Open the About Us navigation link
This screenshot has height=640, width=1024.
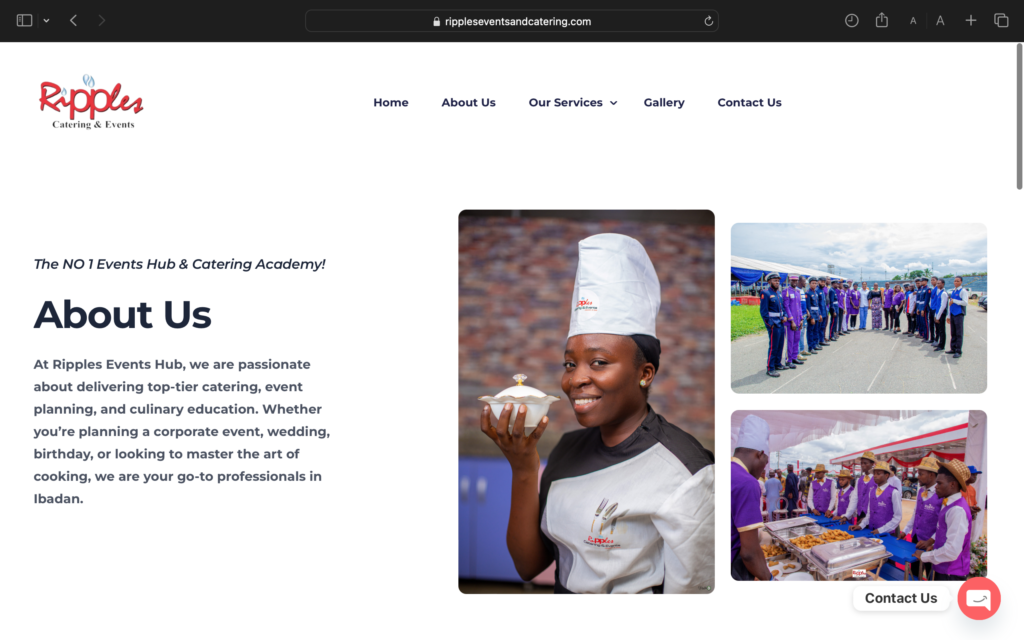coord(468,103)
